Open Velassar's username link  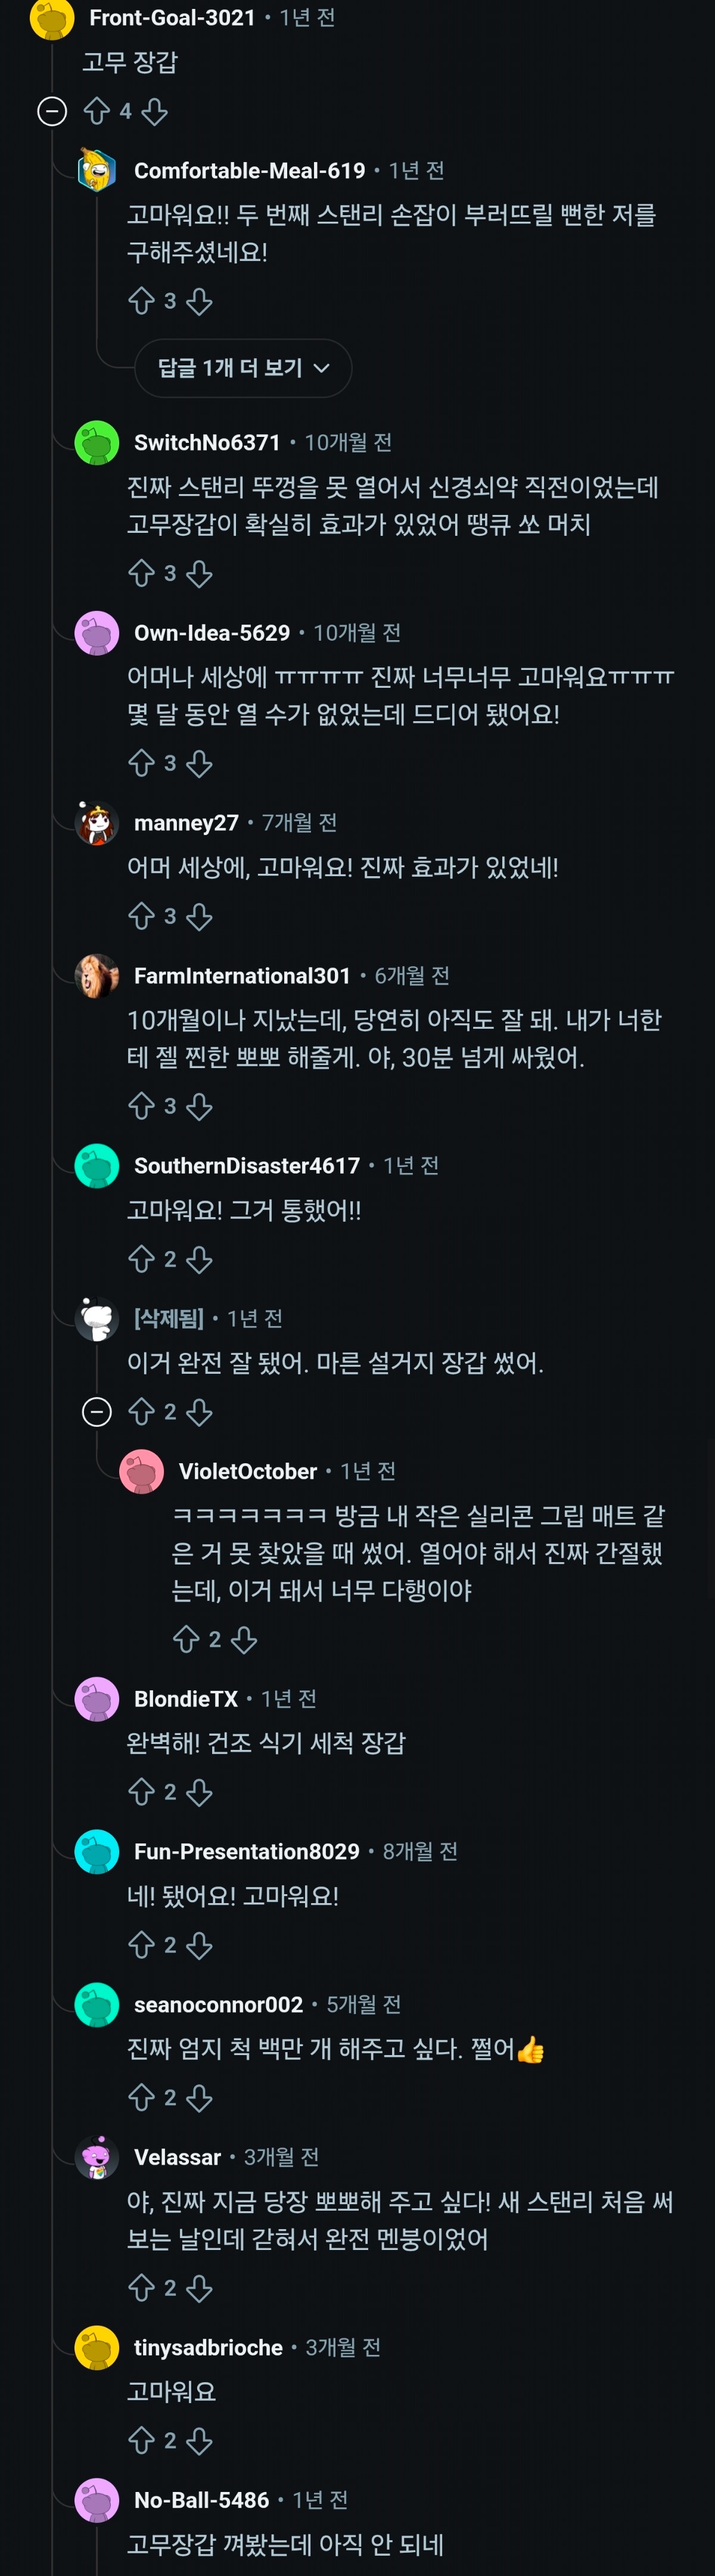(177, 2157)
